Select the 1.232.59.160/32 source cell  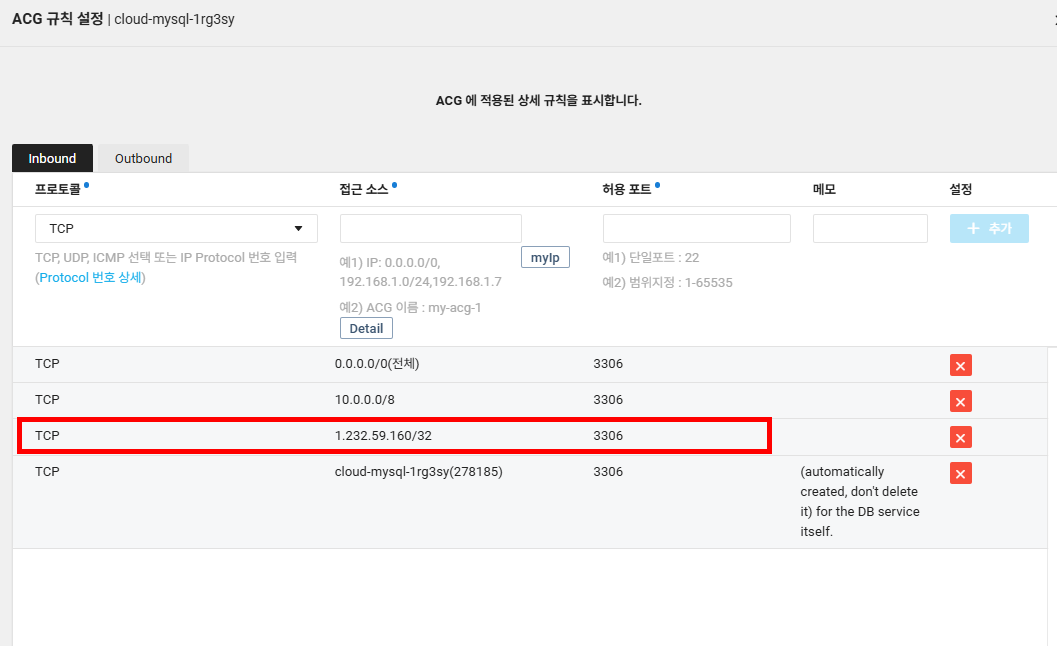[x=383, y=436]
